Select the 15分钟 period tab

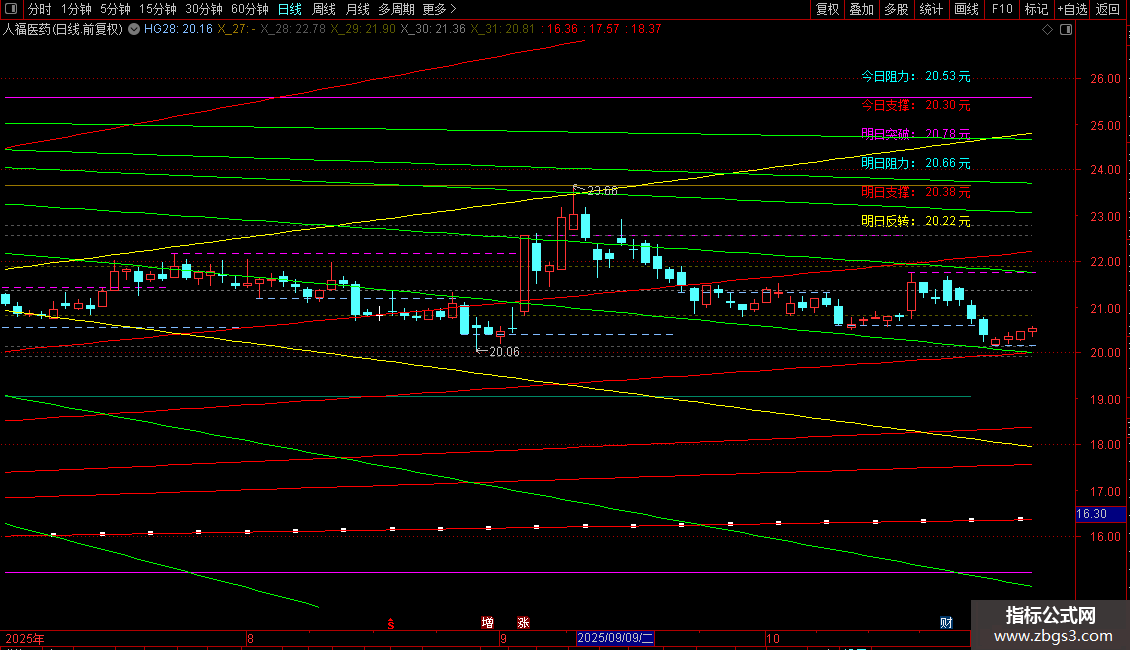coord(157,9)
